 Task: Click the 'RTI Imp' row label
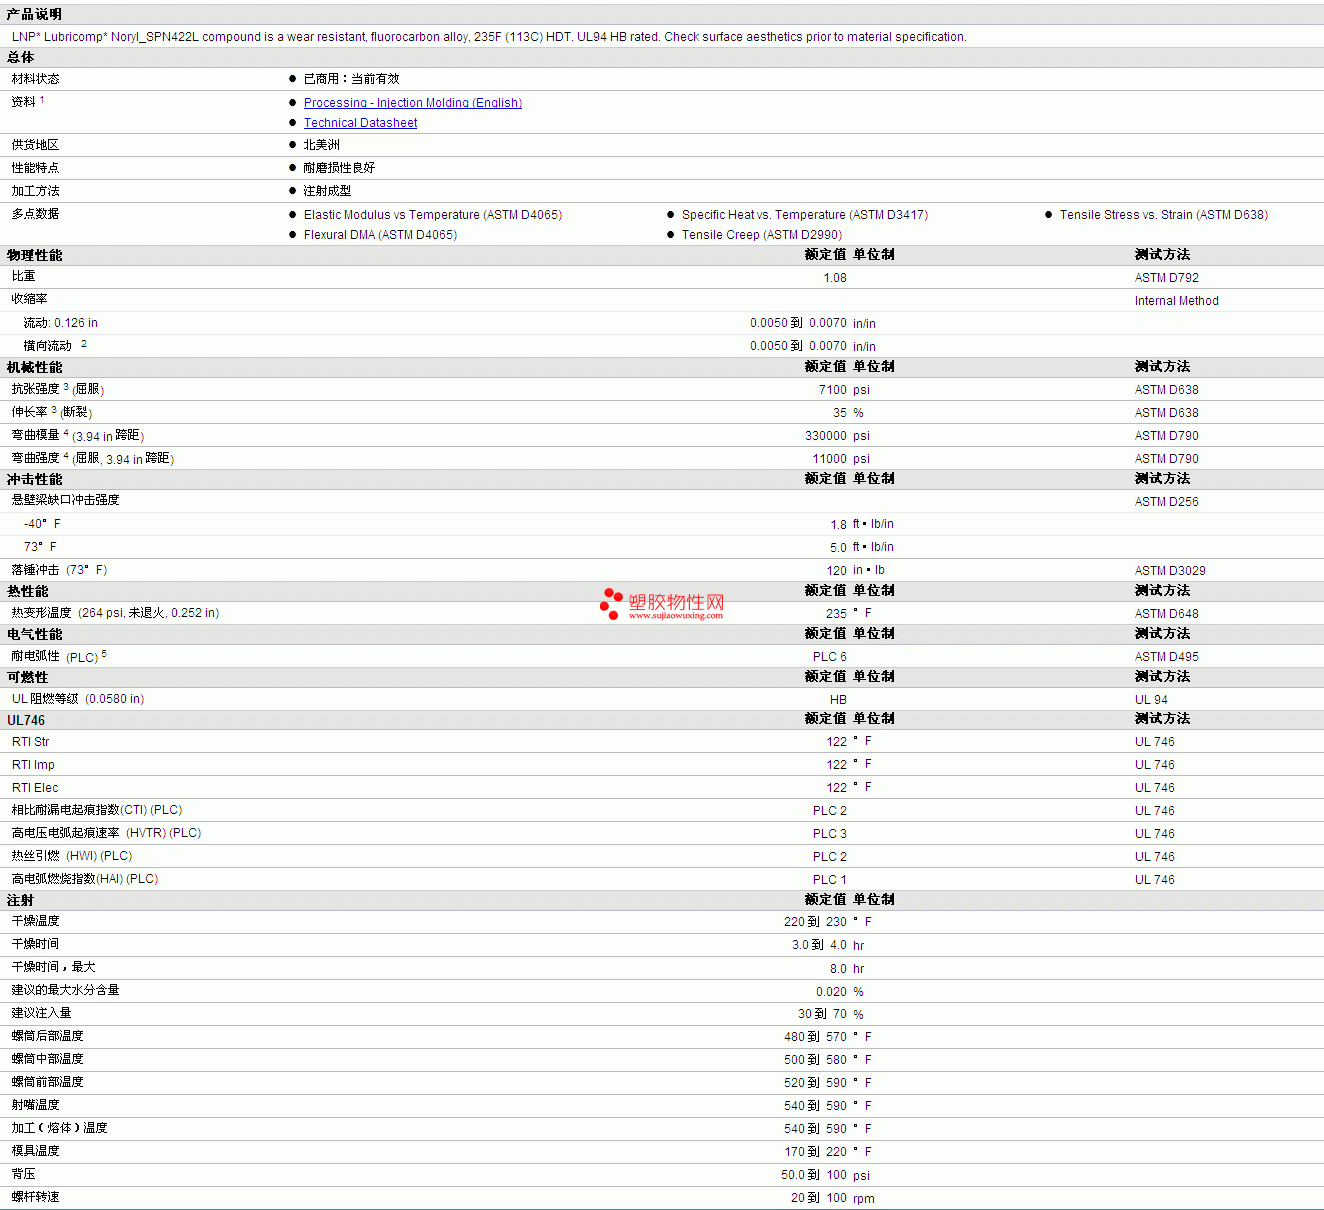pyautogui.click(x=33, y=765)
